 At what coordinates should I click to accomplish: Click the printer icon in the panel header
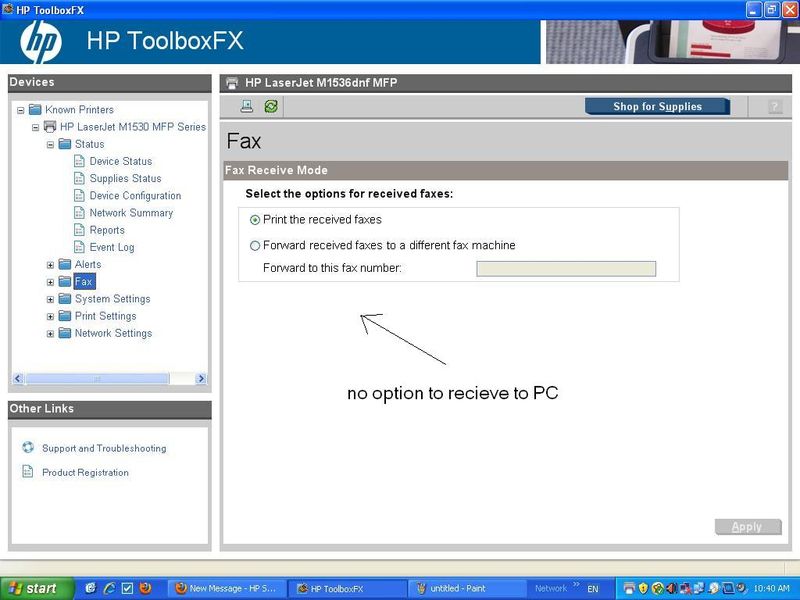click(x=232, y=83)
